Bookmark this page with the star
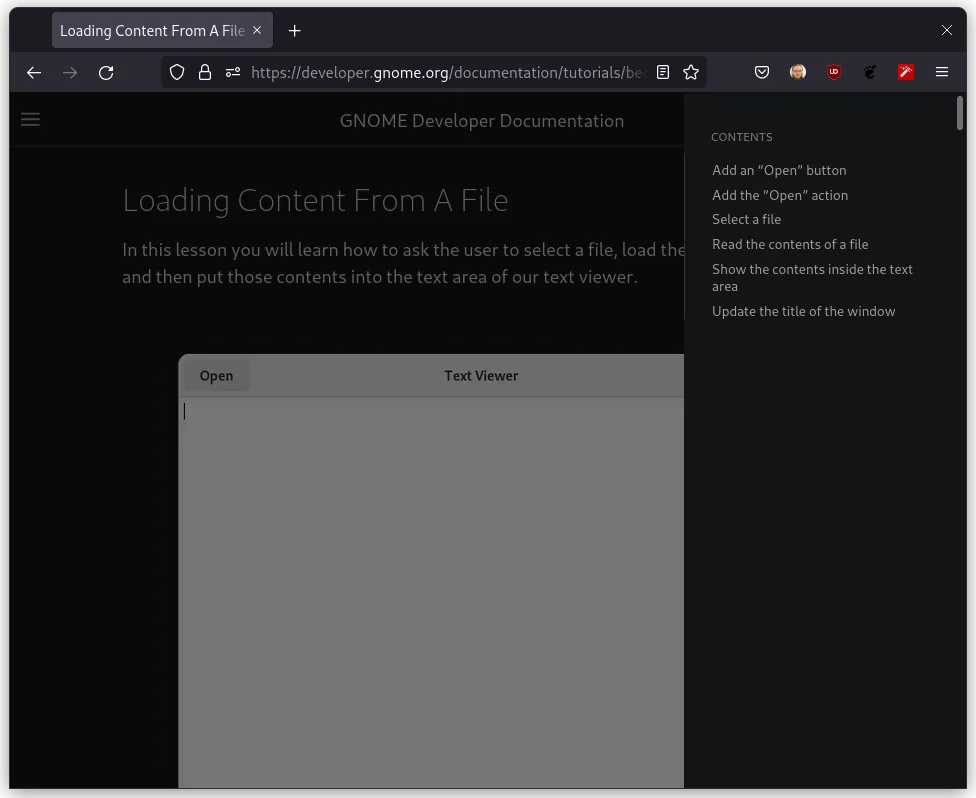The height and width of the screenshot is (798, 976). coord(691,72)
